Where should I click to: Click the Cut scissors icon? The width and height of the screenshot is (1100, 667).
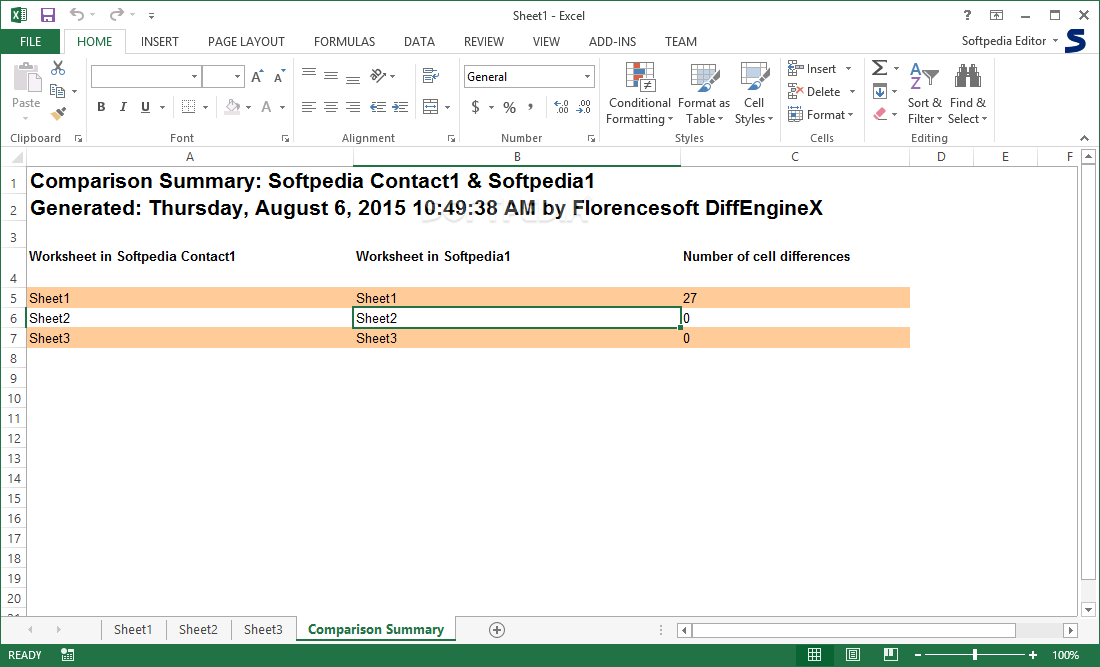tap(58, 68)
